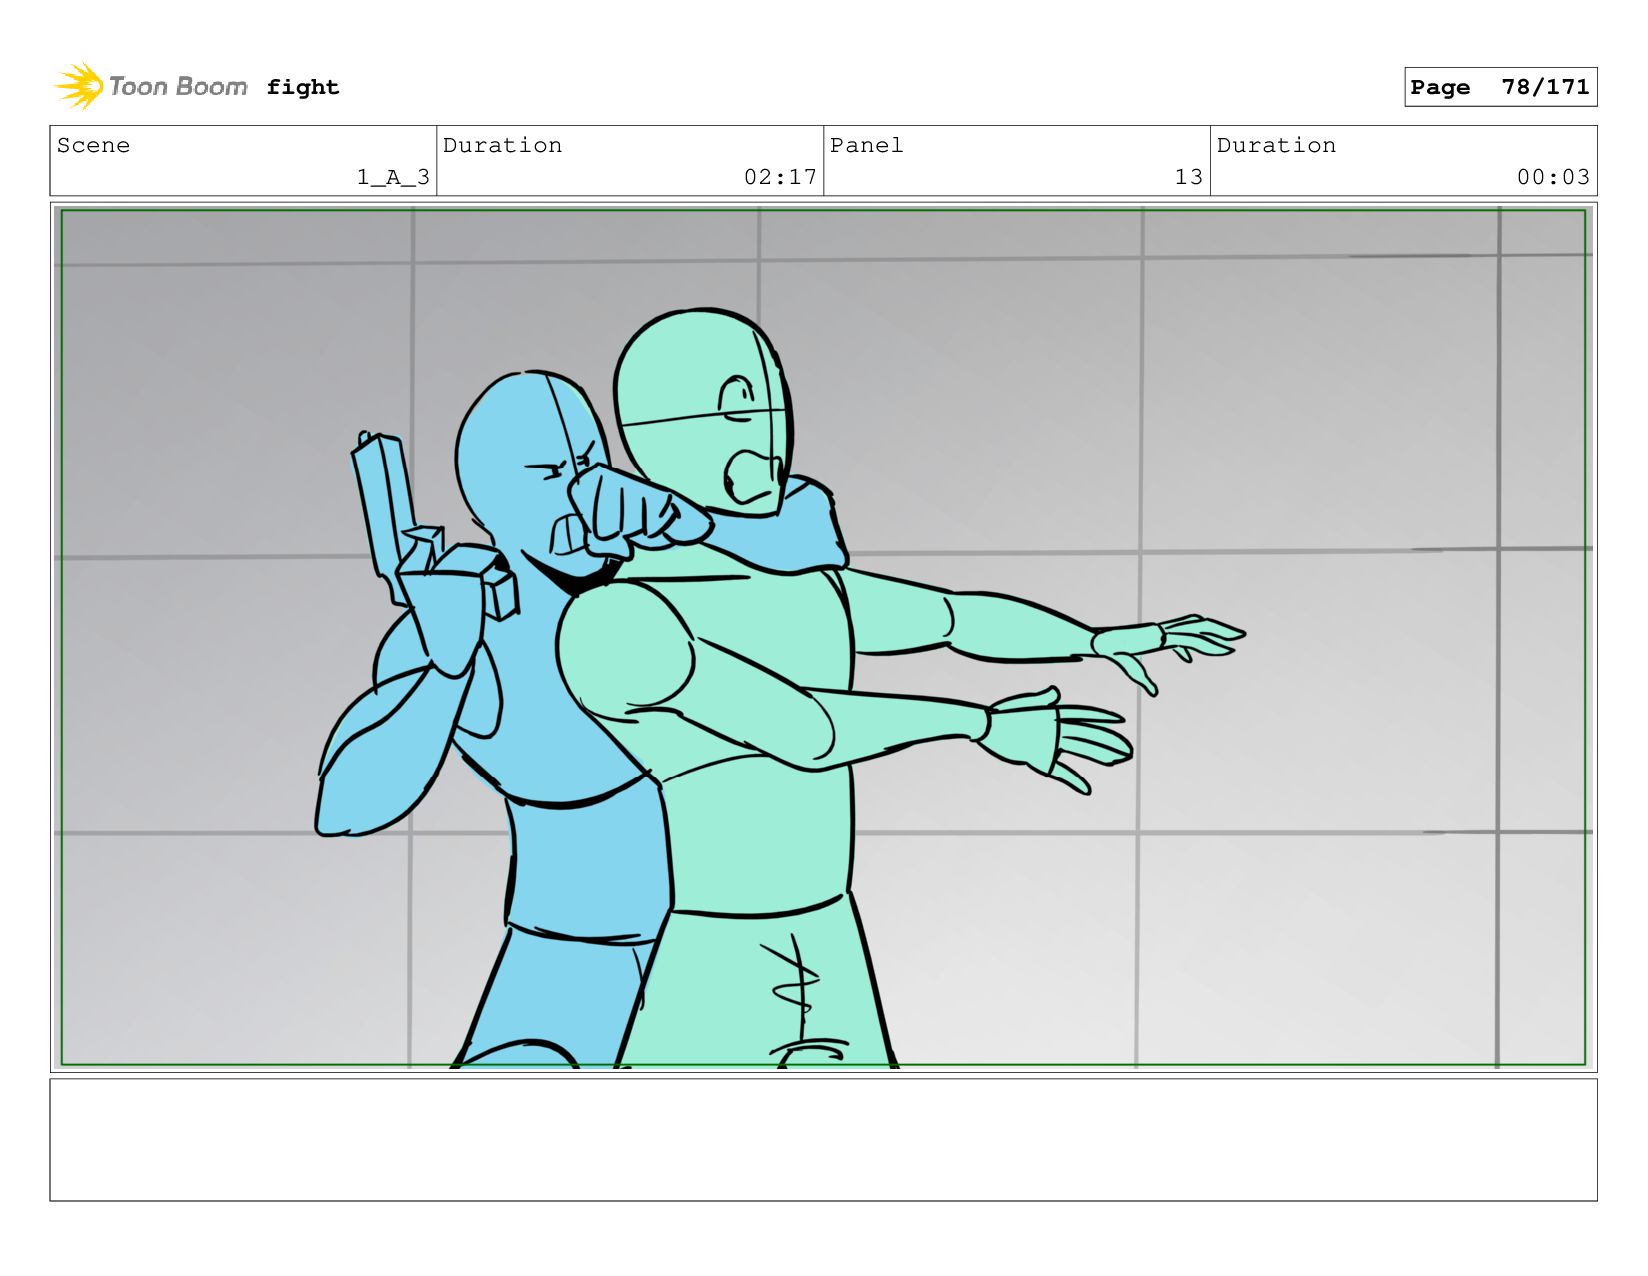Click the Toon Boom logo
The height and width of the screenshot is (1276, 1648).
tap(151, 87)
